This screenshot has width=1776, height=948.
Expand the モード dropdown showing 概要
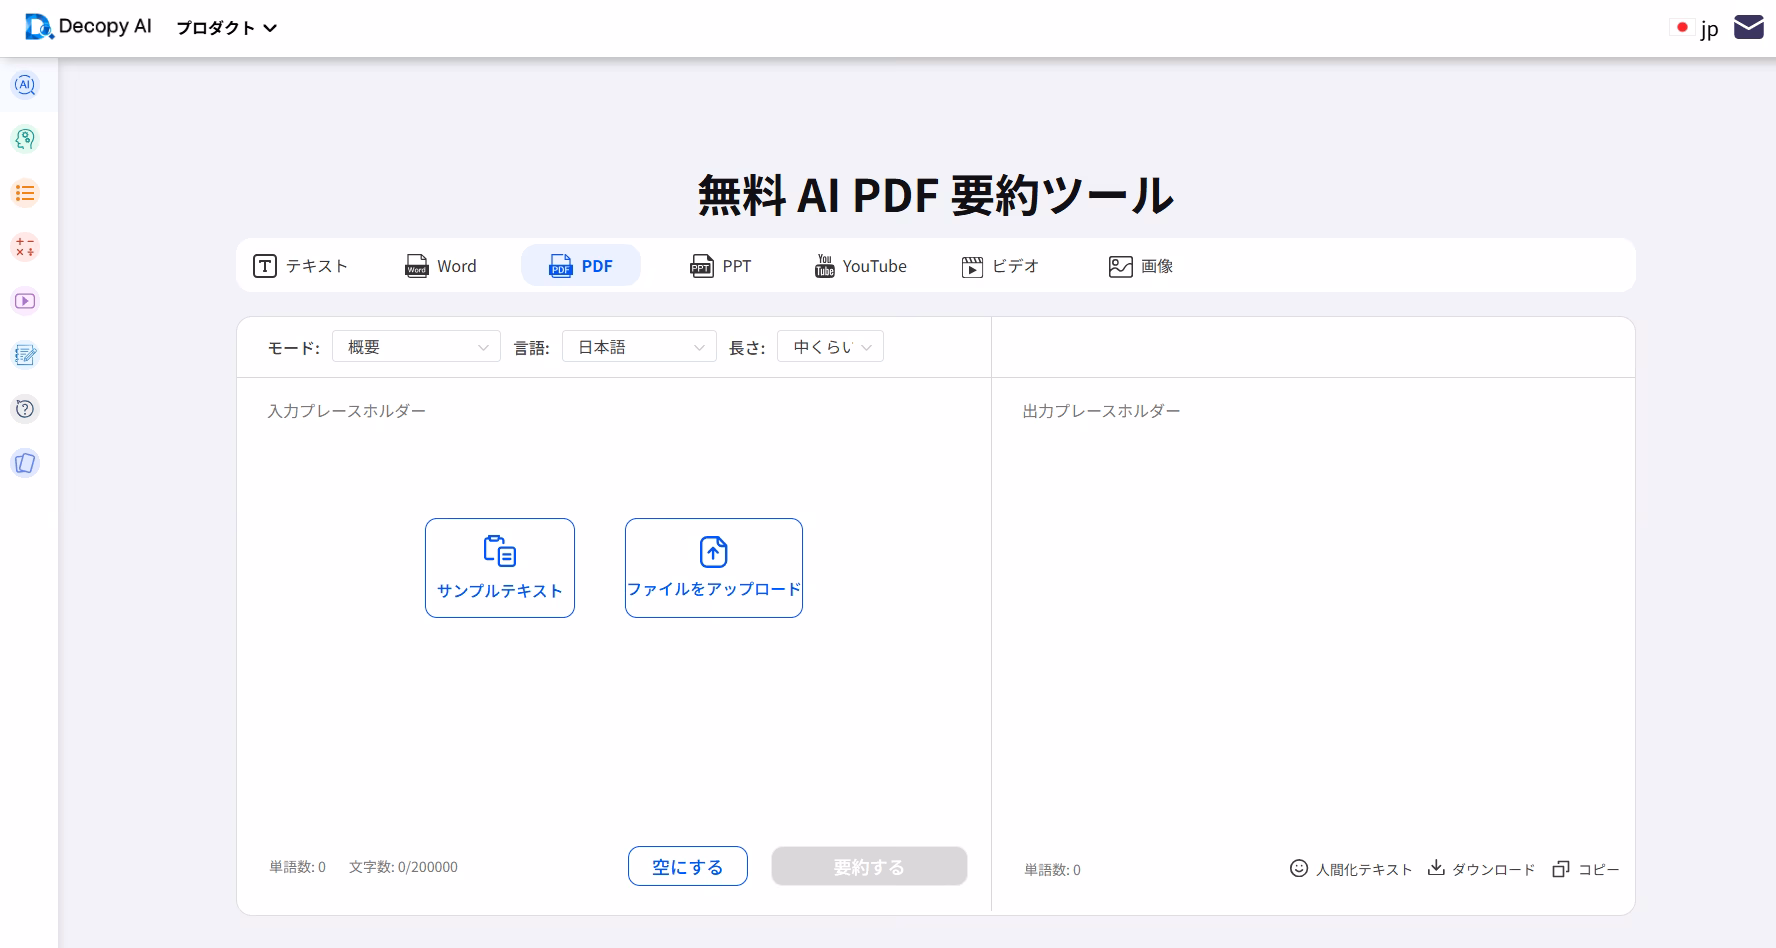click(416, 347)
